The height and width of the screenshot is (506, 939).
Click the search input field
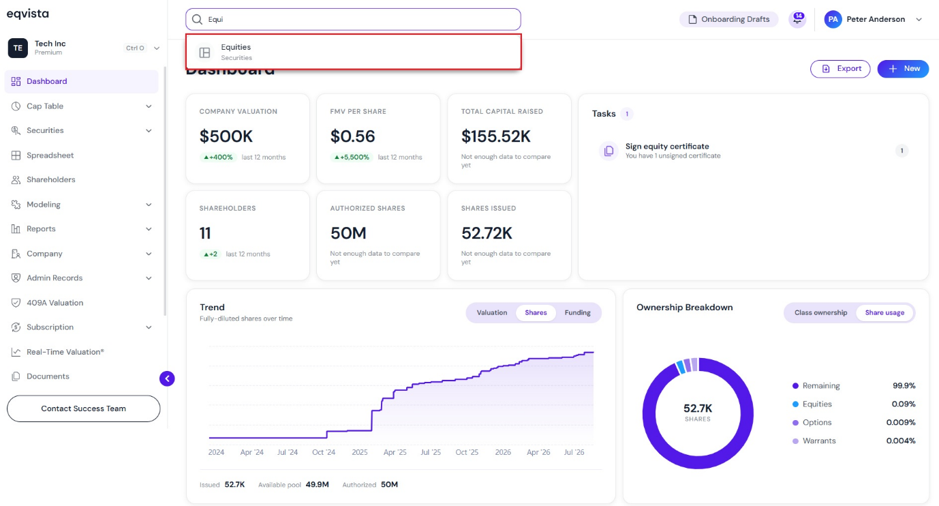click(x=353, y=19)
